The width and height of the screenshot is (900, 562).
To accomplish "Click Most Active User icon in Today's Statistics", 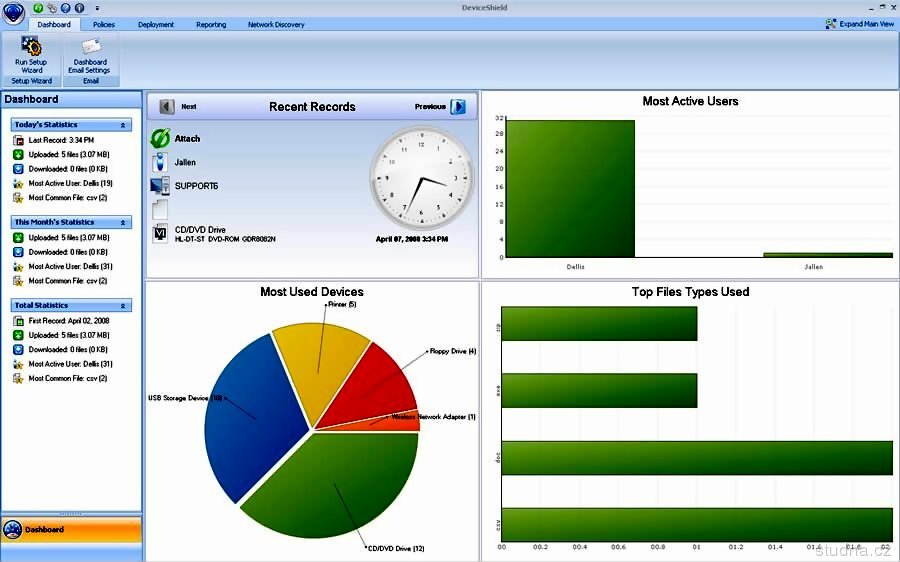I will pyautogui.click(x=18, y=184).
